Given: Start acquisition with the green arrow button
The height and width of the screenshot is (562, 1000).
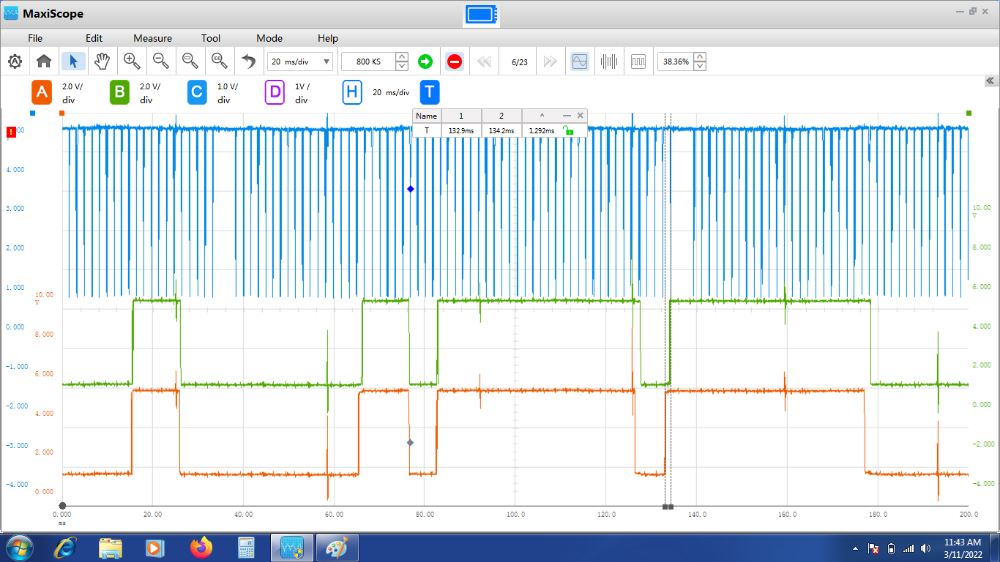Looking at the screenshot, I should [x=425, y=61].
